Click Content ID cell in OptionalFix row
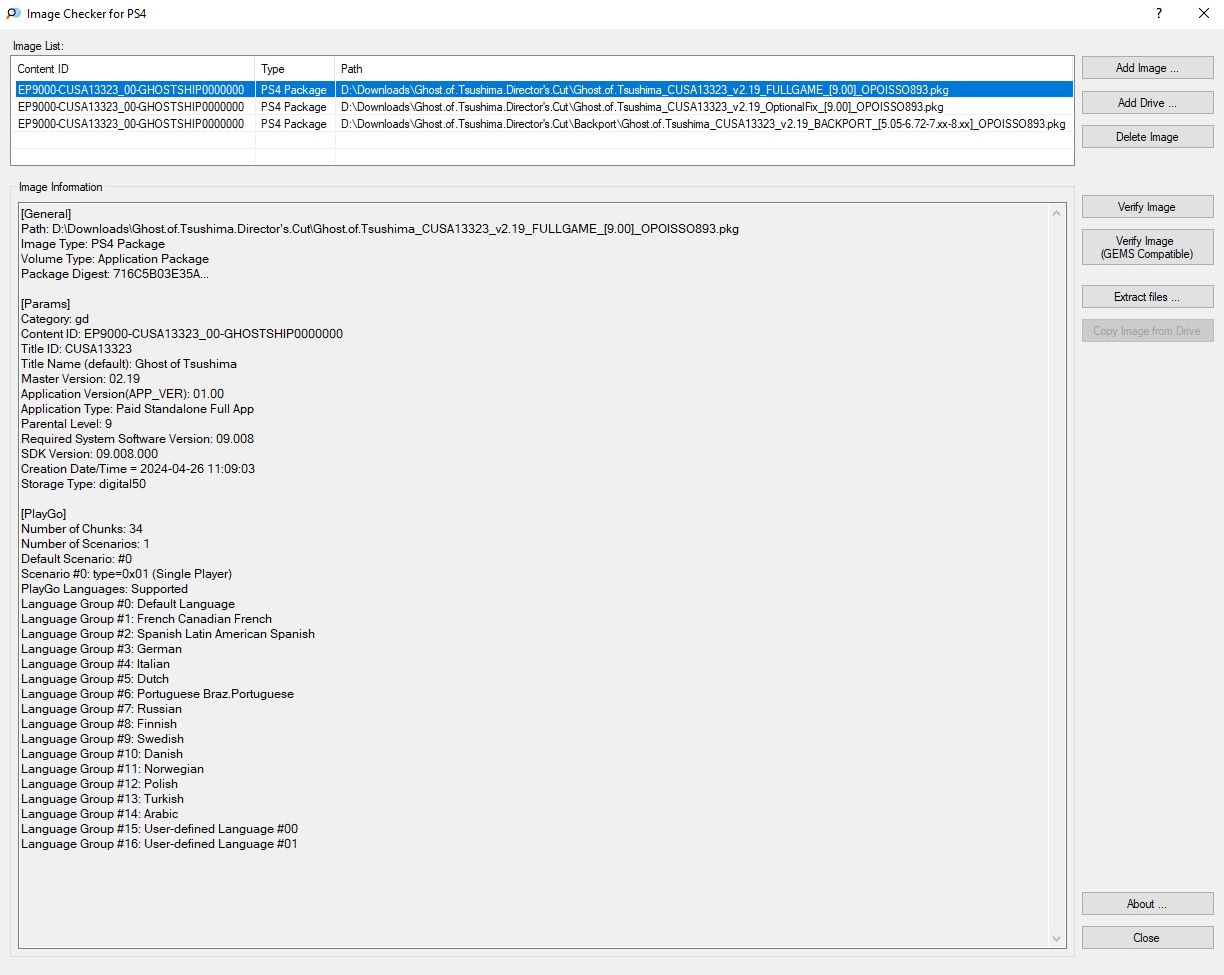This screenshot has height=975, width=1224. (131, 107)
